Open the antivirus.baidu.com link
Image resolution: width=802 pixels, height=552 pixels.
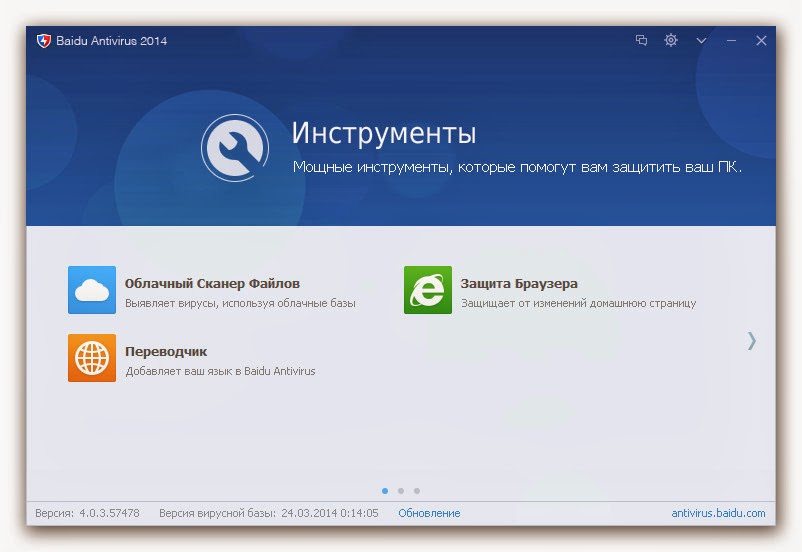718,513
